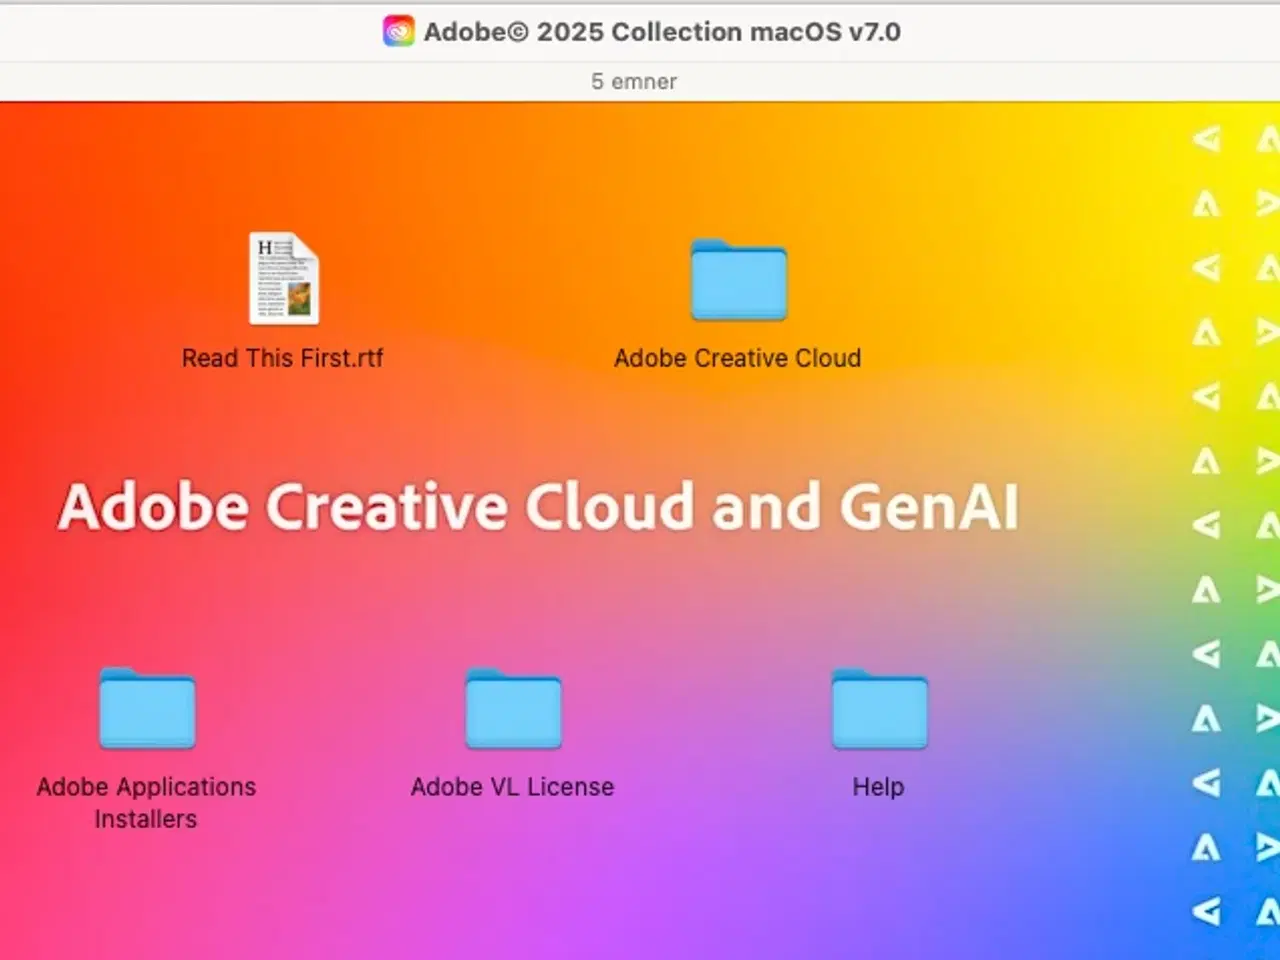Click the "Read This First.rtf" file name
This screenshot has height=960, width=1280.
pos(282,358)
